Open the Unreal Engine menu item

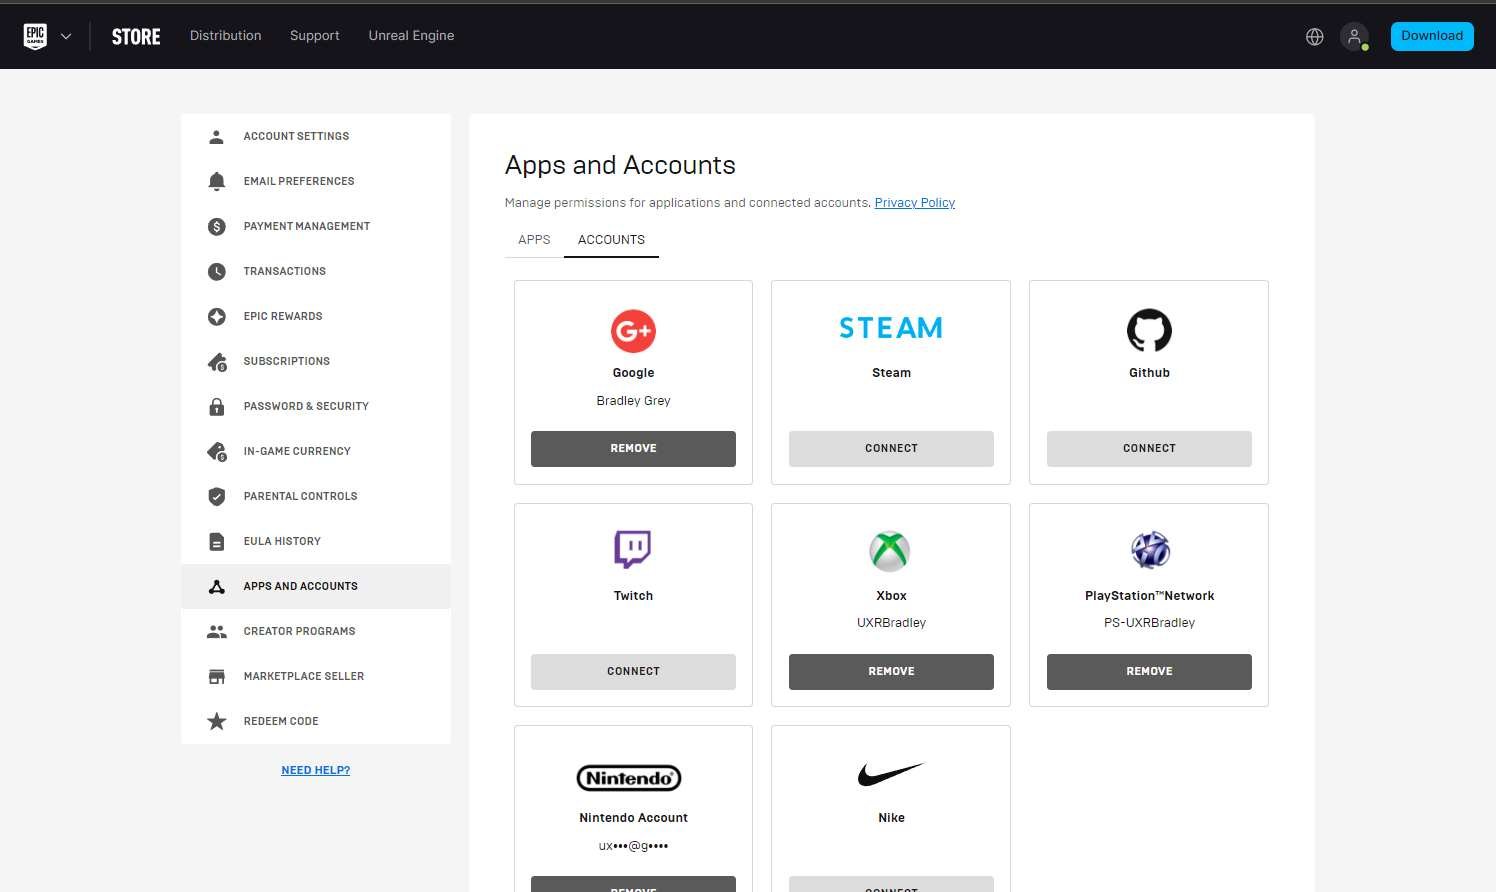(411, 36)
